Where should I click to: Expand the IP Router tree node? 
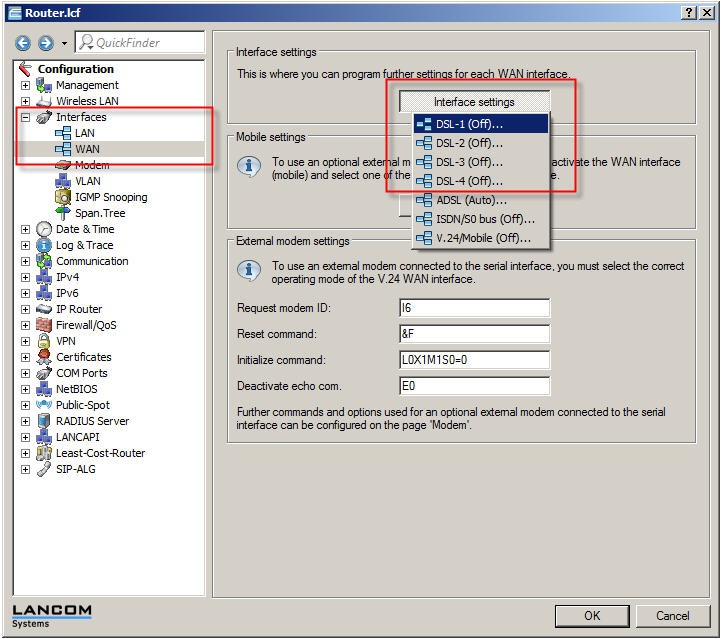pos(25,309)
